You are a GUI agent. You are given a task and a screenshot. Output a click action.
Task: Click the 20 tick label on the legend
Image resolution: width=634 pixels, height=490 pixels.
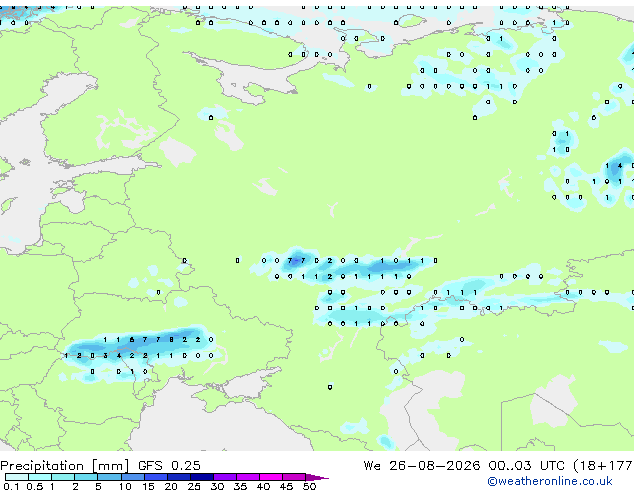171,486
